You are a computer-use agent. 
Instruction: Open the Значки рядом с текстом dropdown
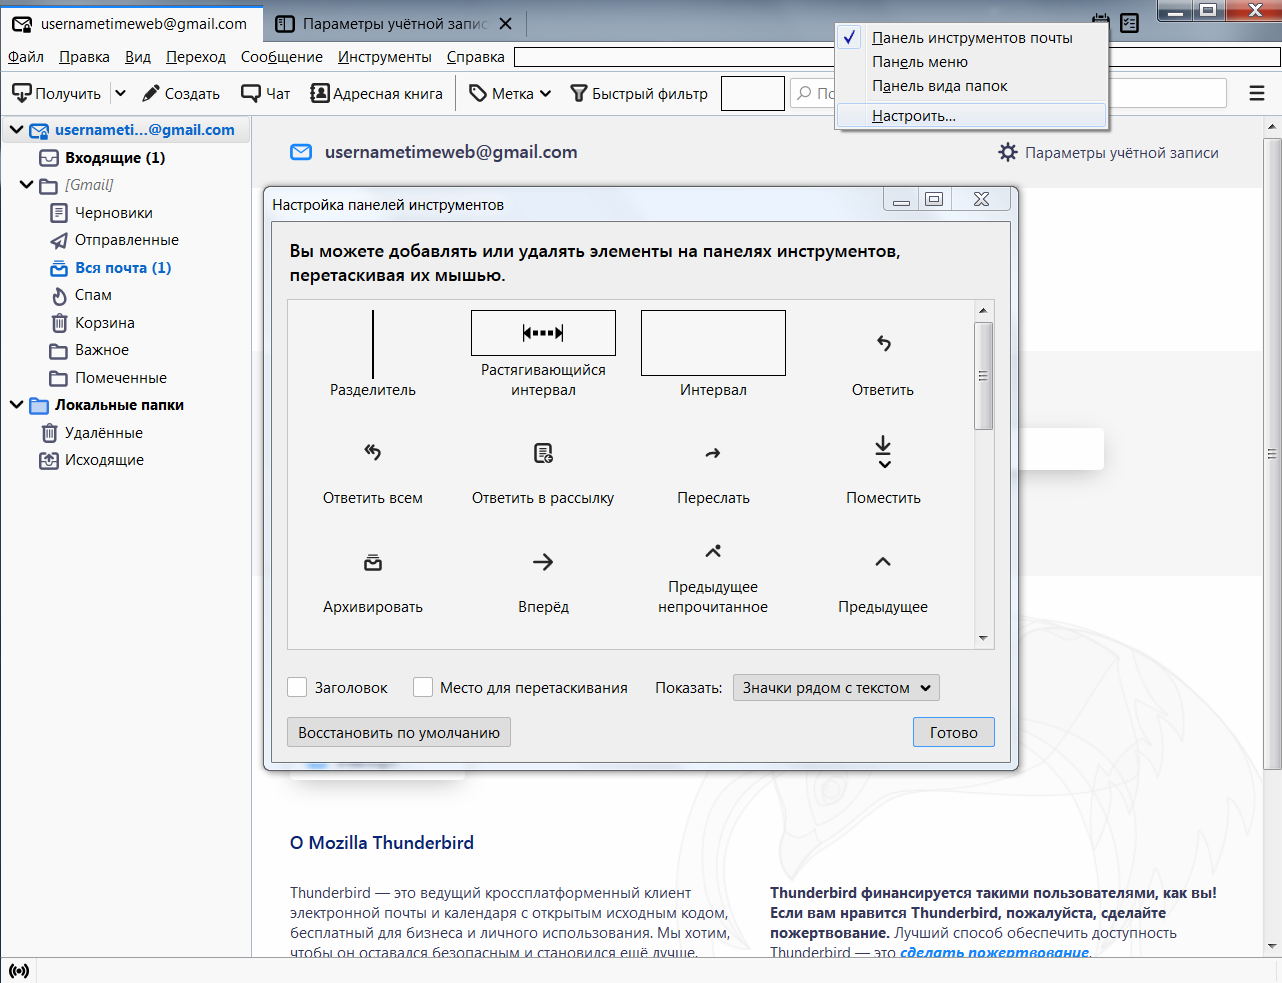point(836,687)
